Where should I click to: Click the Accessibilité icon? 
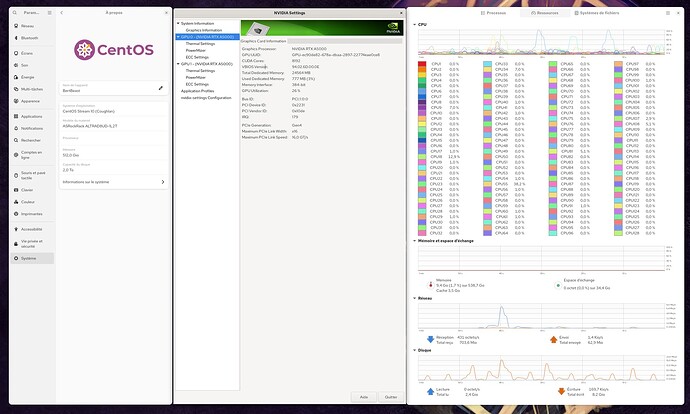coord(16,229)
